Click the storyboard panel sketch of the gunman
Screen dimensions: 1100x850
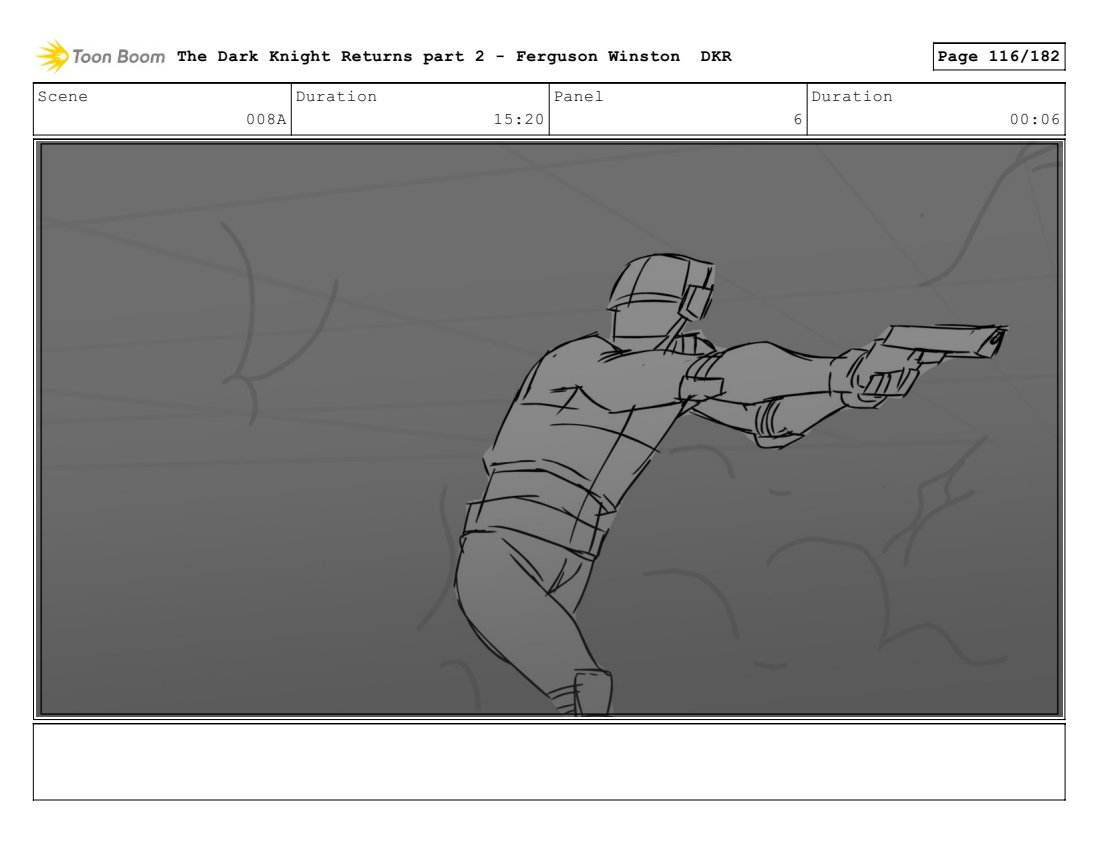(x=549, y=429)
